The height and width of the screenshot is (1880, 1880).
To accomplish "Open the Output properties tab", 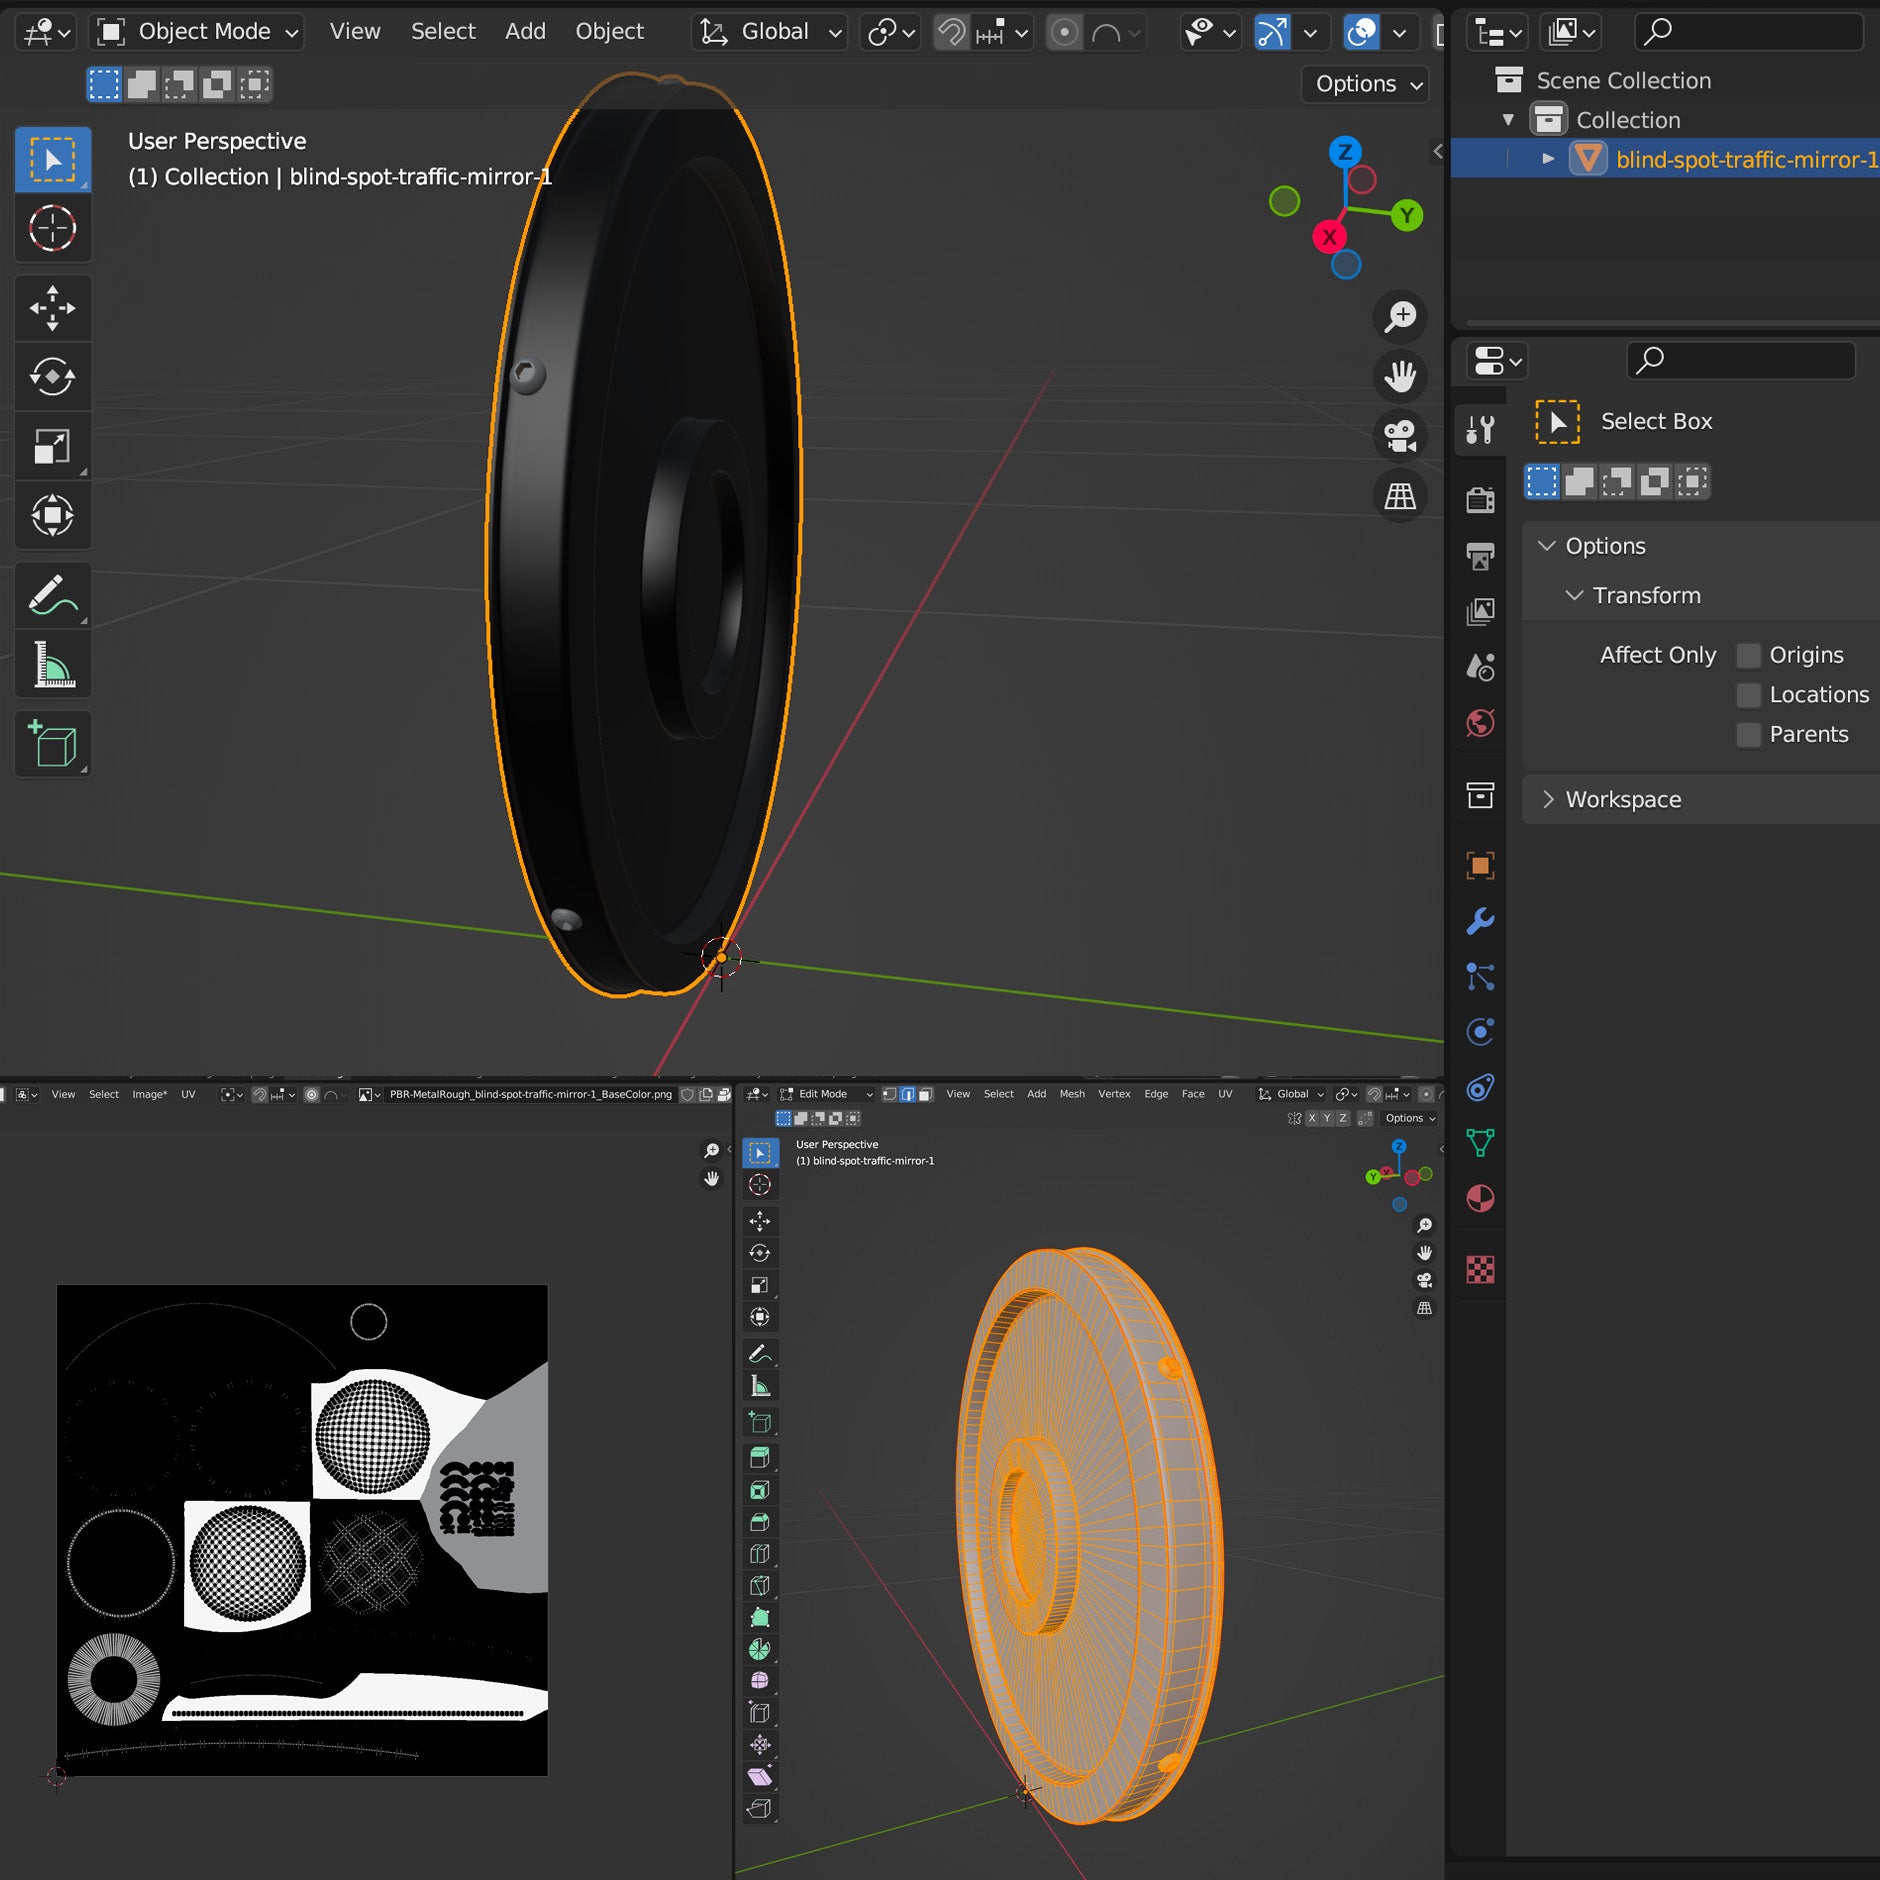I will [1480, 555].
